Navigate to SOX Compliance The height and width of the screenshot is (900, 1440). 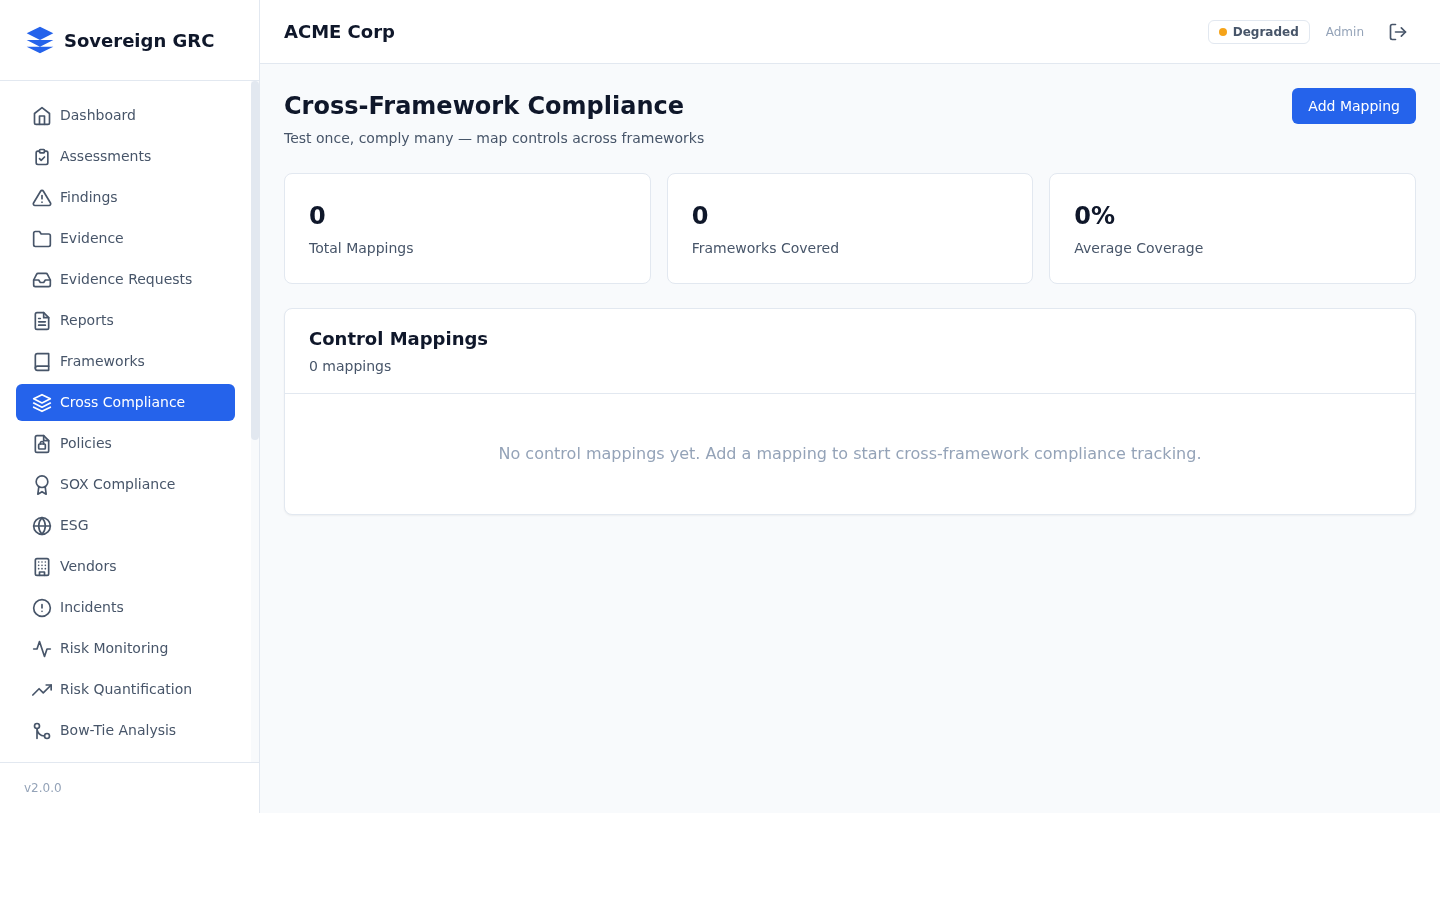pos(117,484)
